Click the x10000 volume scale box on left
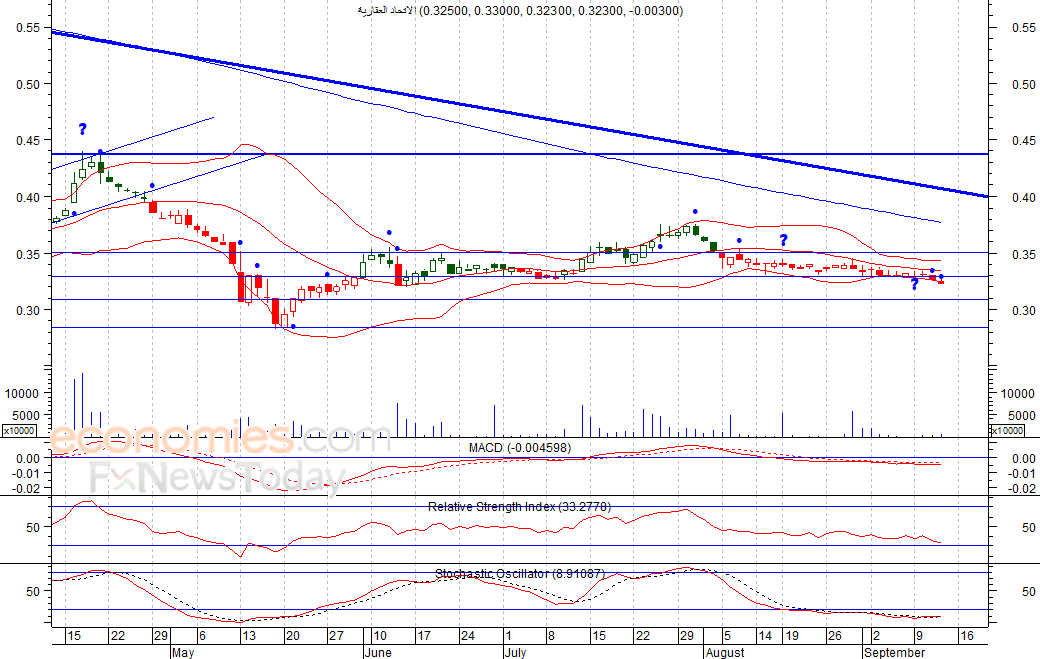 (x=19, y=430)
